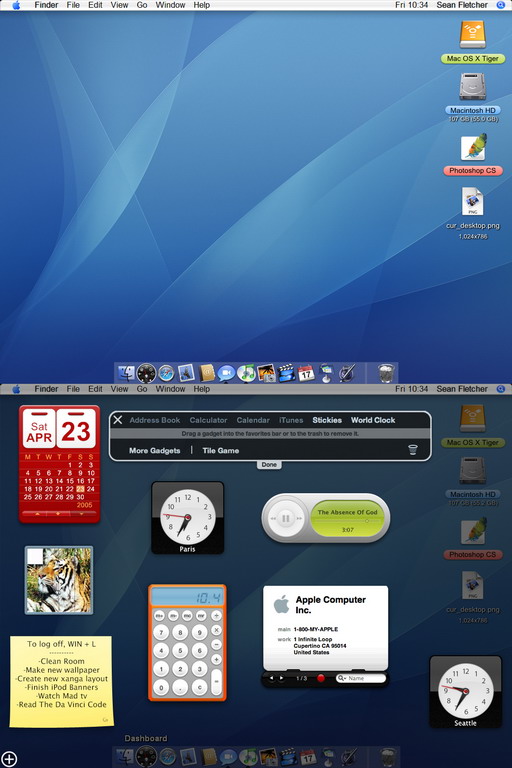This screenshot has width=512, height=768.
Task: Click iTunes widget song progress slider
Action: 347,521
